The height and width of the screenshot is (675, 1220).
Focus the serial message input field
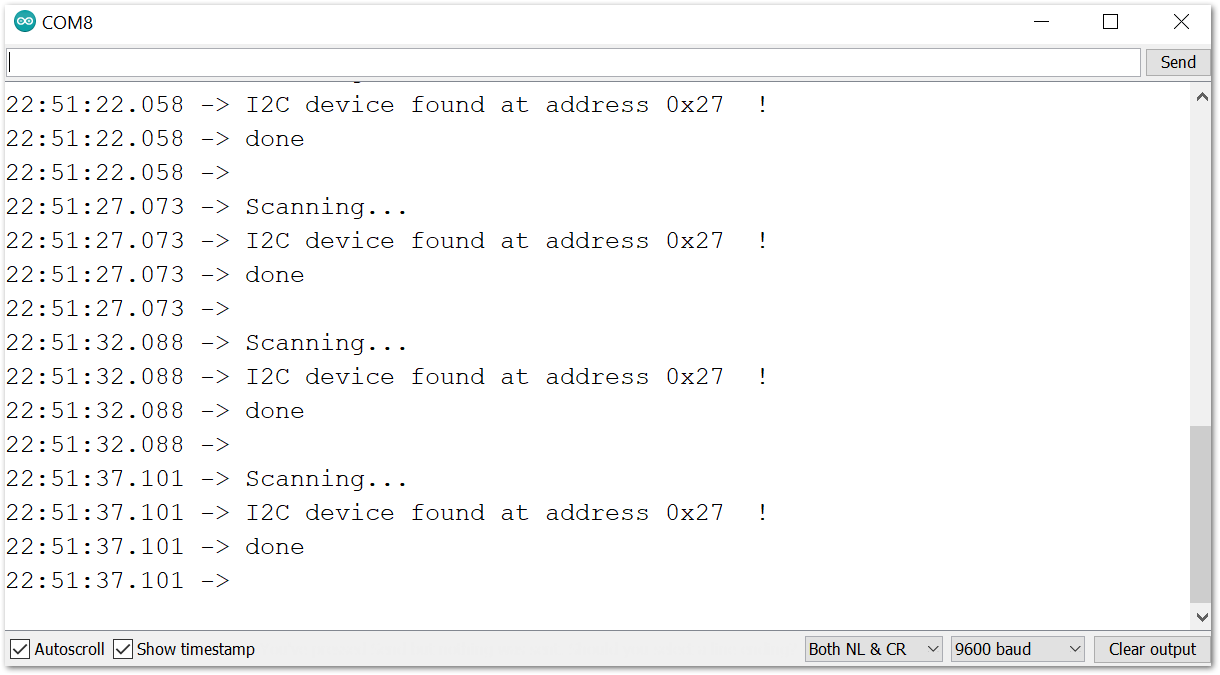coord(573,62)
